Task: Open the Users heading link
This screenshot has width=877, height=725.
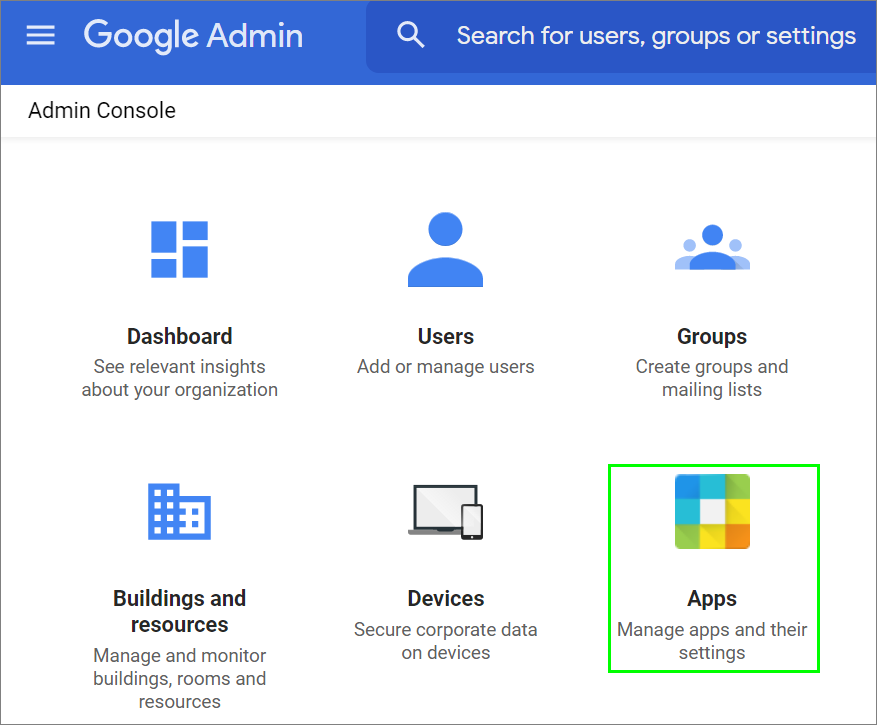Action: click(446, 336)
